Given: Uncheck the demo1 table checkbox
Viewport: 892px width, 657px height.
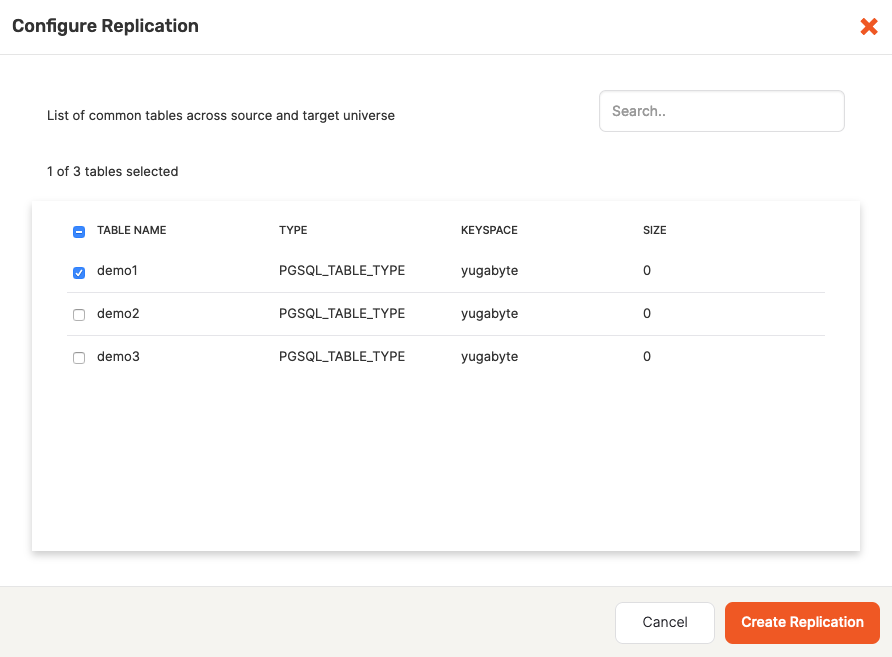Looking at the screenshot, I should (x=79, y=272).
